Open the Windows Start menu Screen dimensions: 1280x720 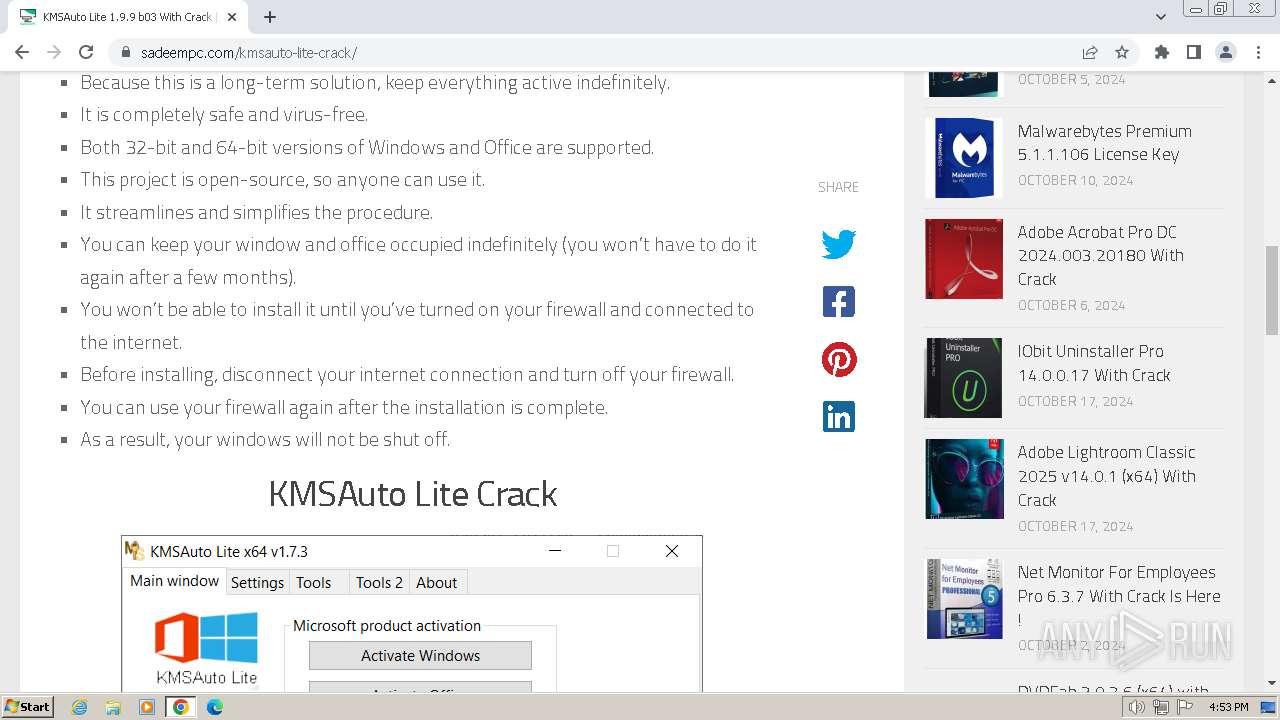click(x=27, y=707)
